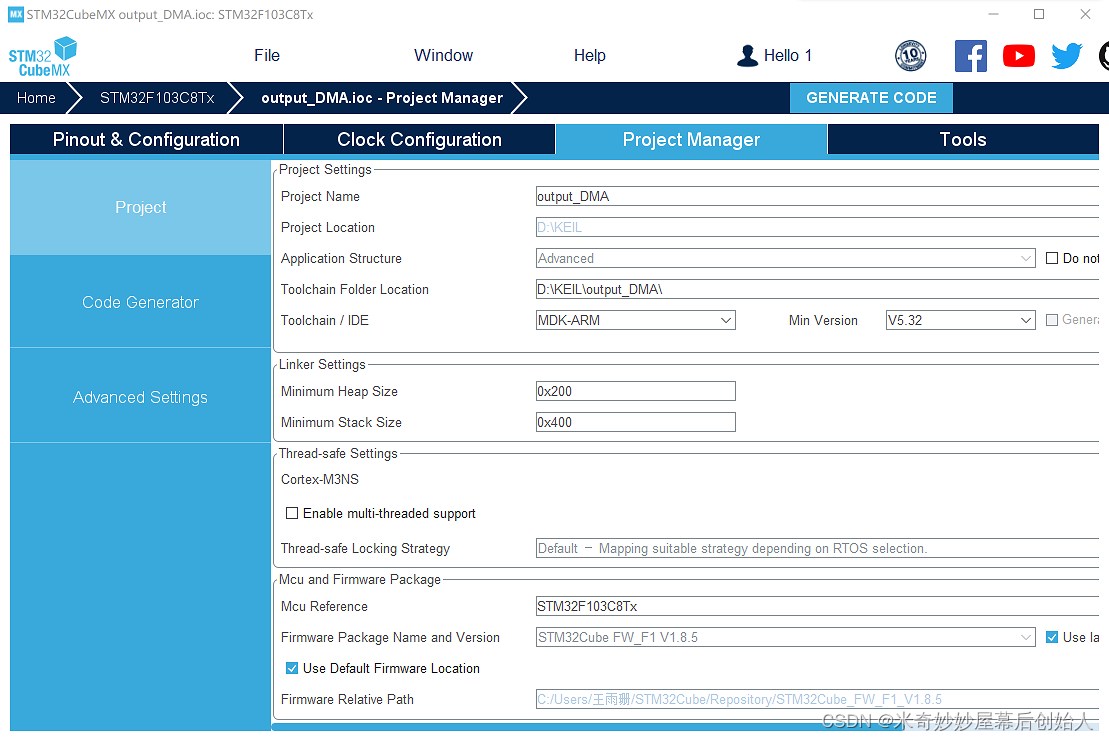
Task: Click the STM32CubeMX logo
Action: (42, 57)
